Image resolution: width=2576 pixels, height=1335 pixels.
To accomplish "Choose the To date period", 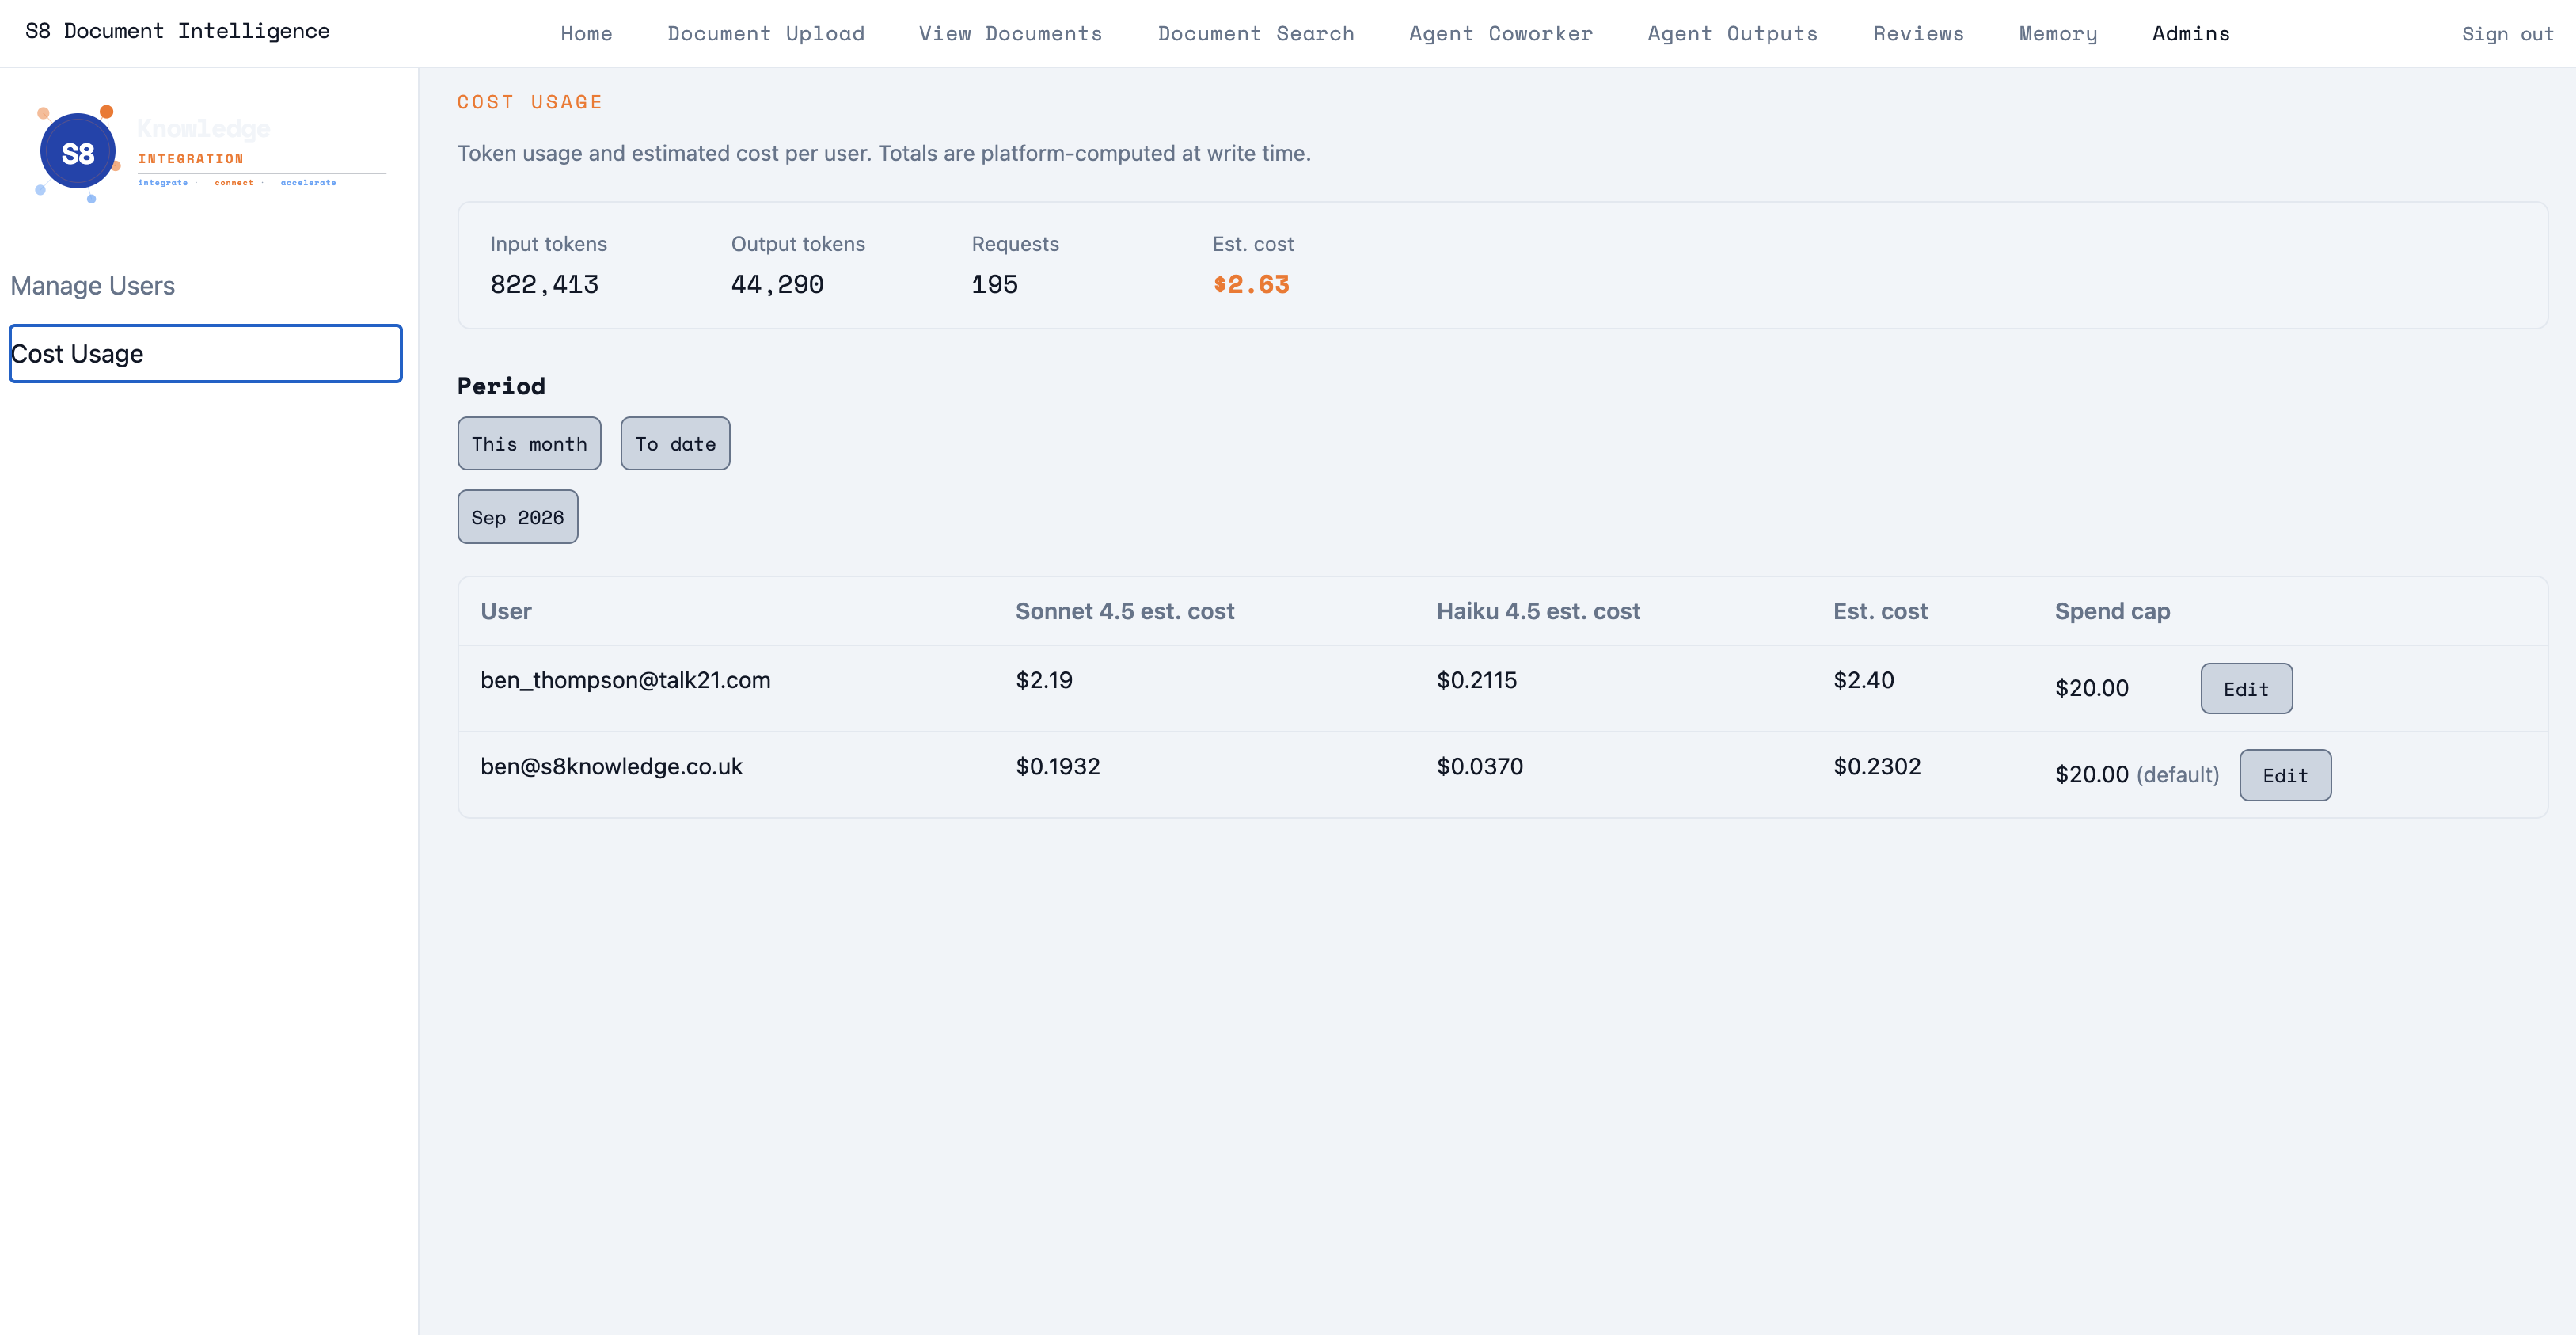I will (x=675, y=444).
